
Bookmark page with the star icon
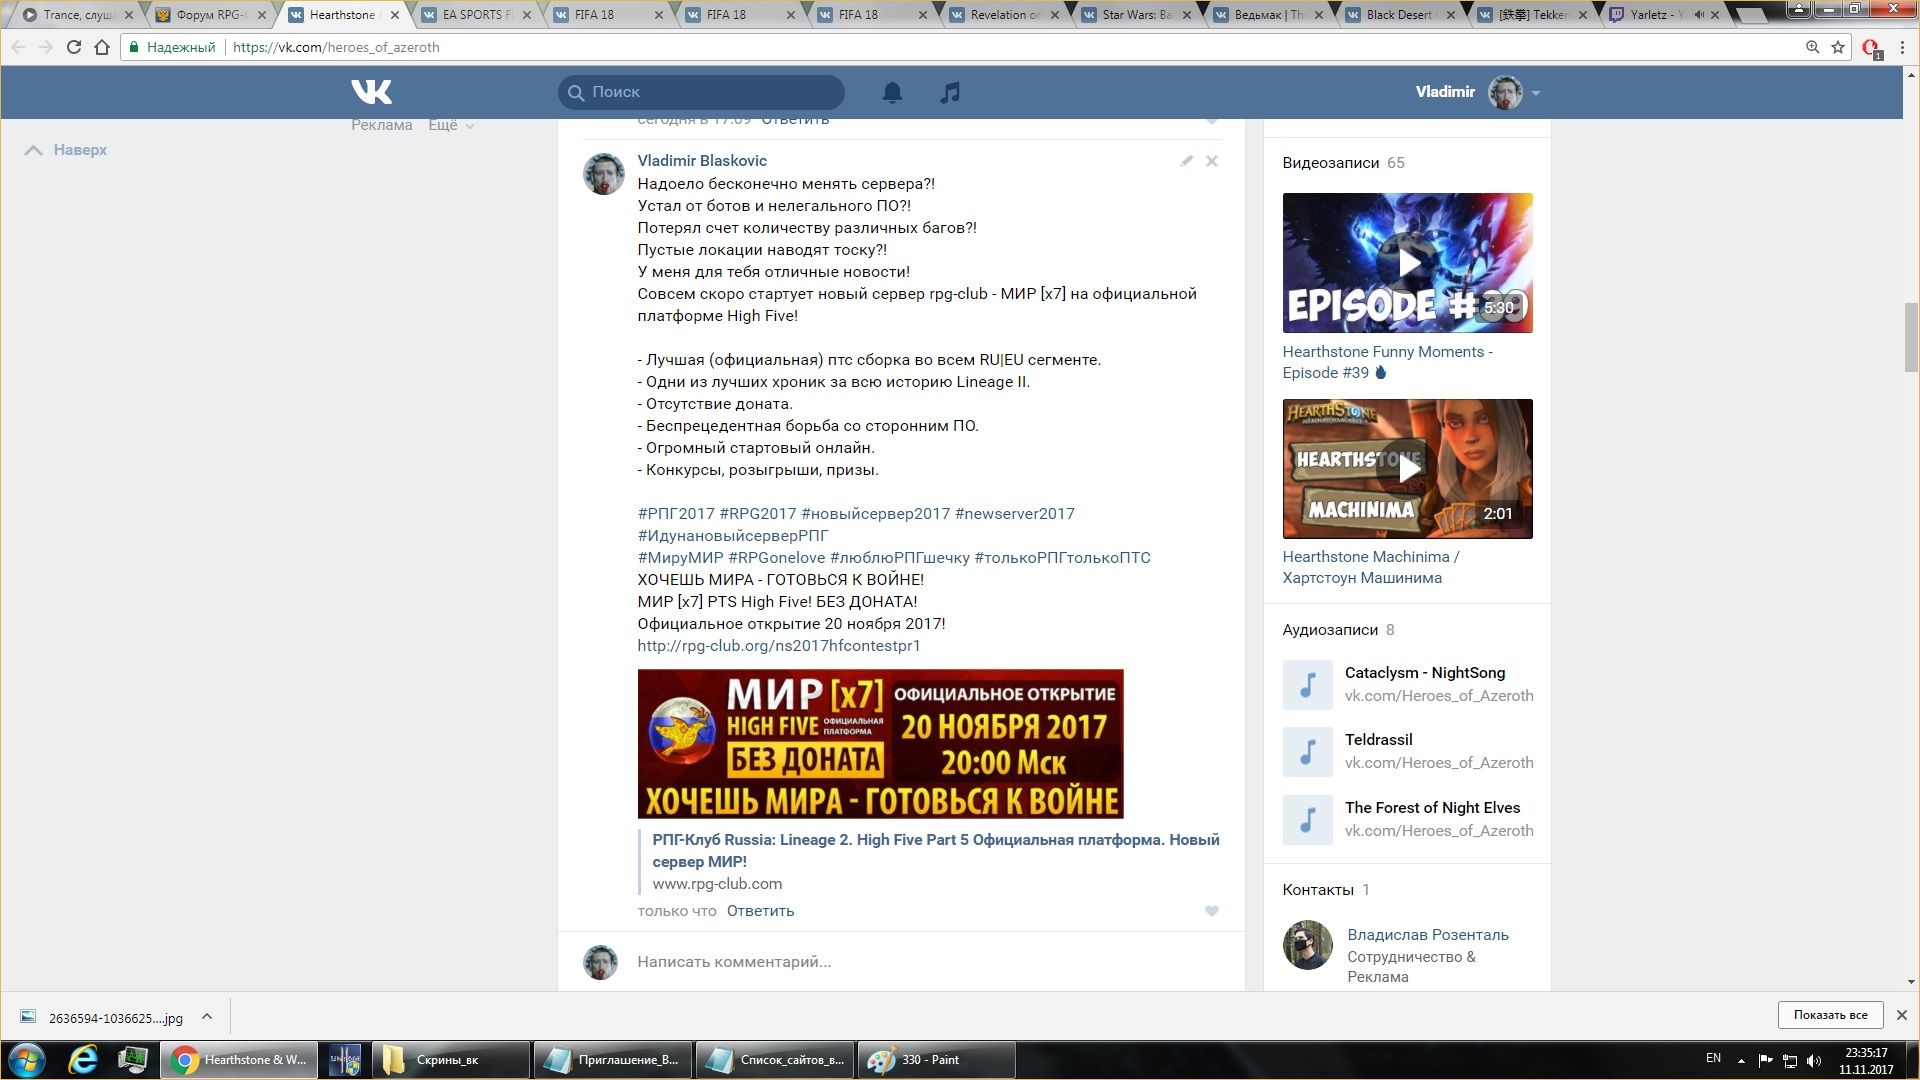click(1838, 47)
